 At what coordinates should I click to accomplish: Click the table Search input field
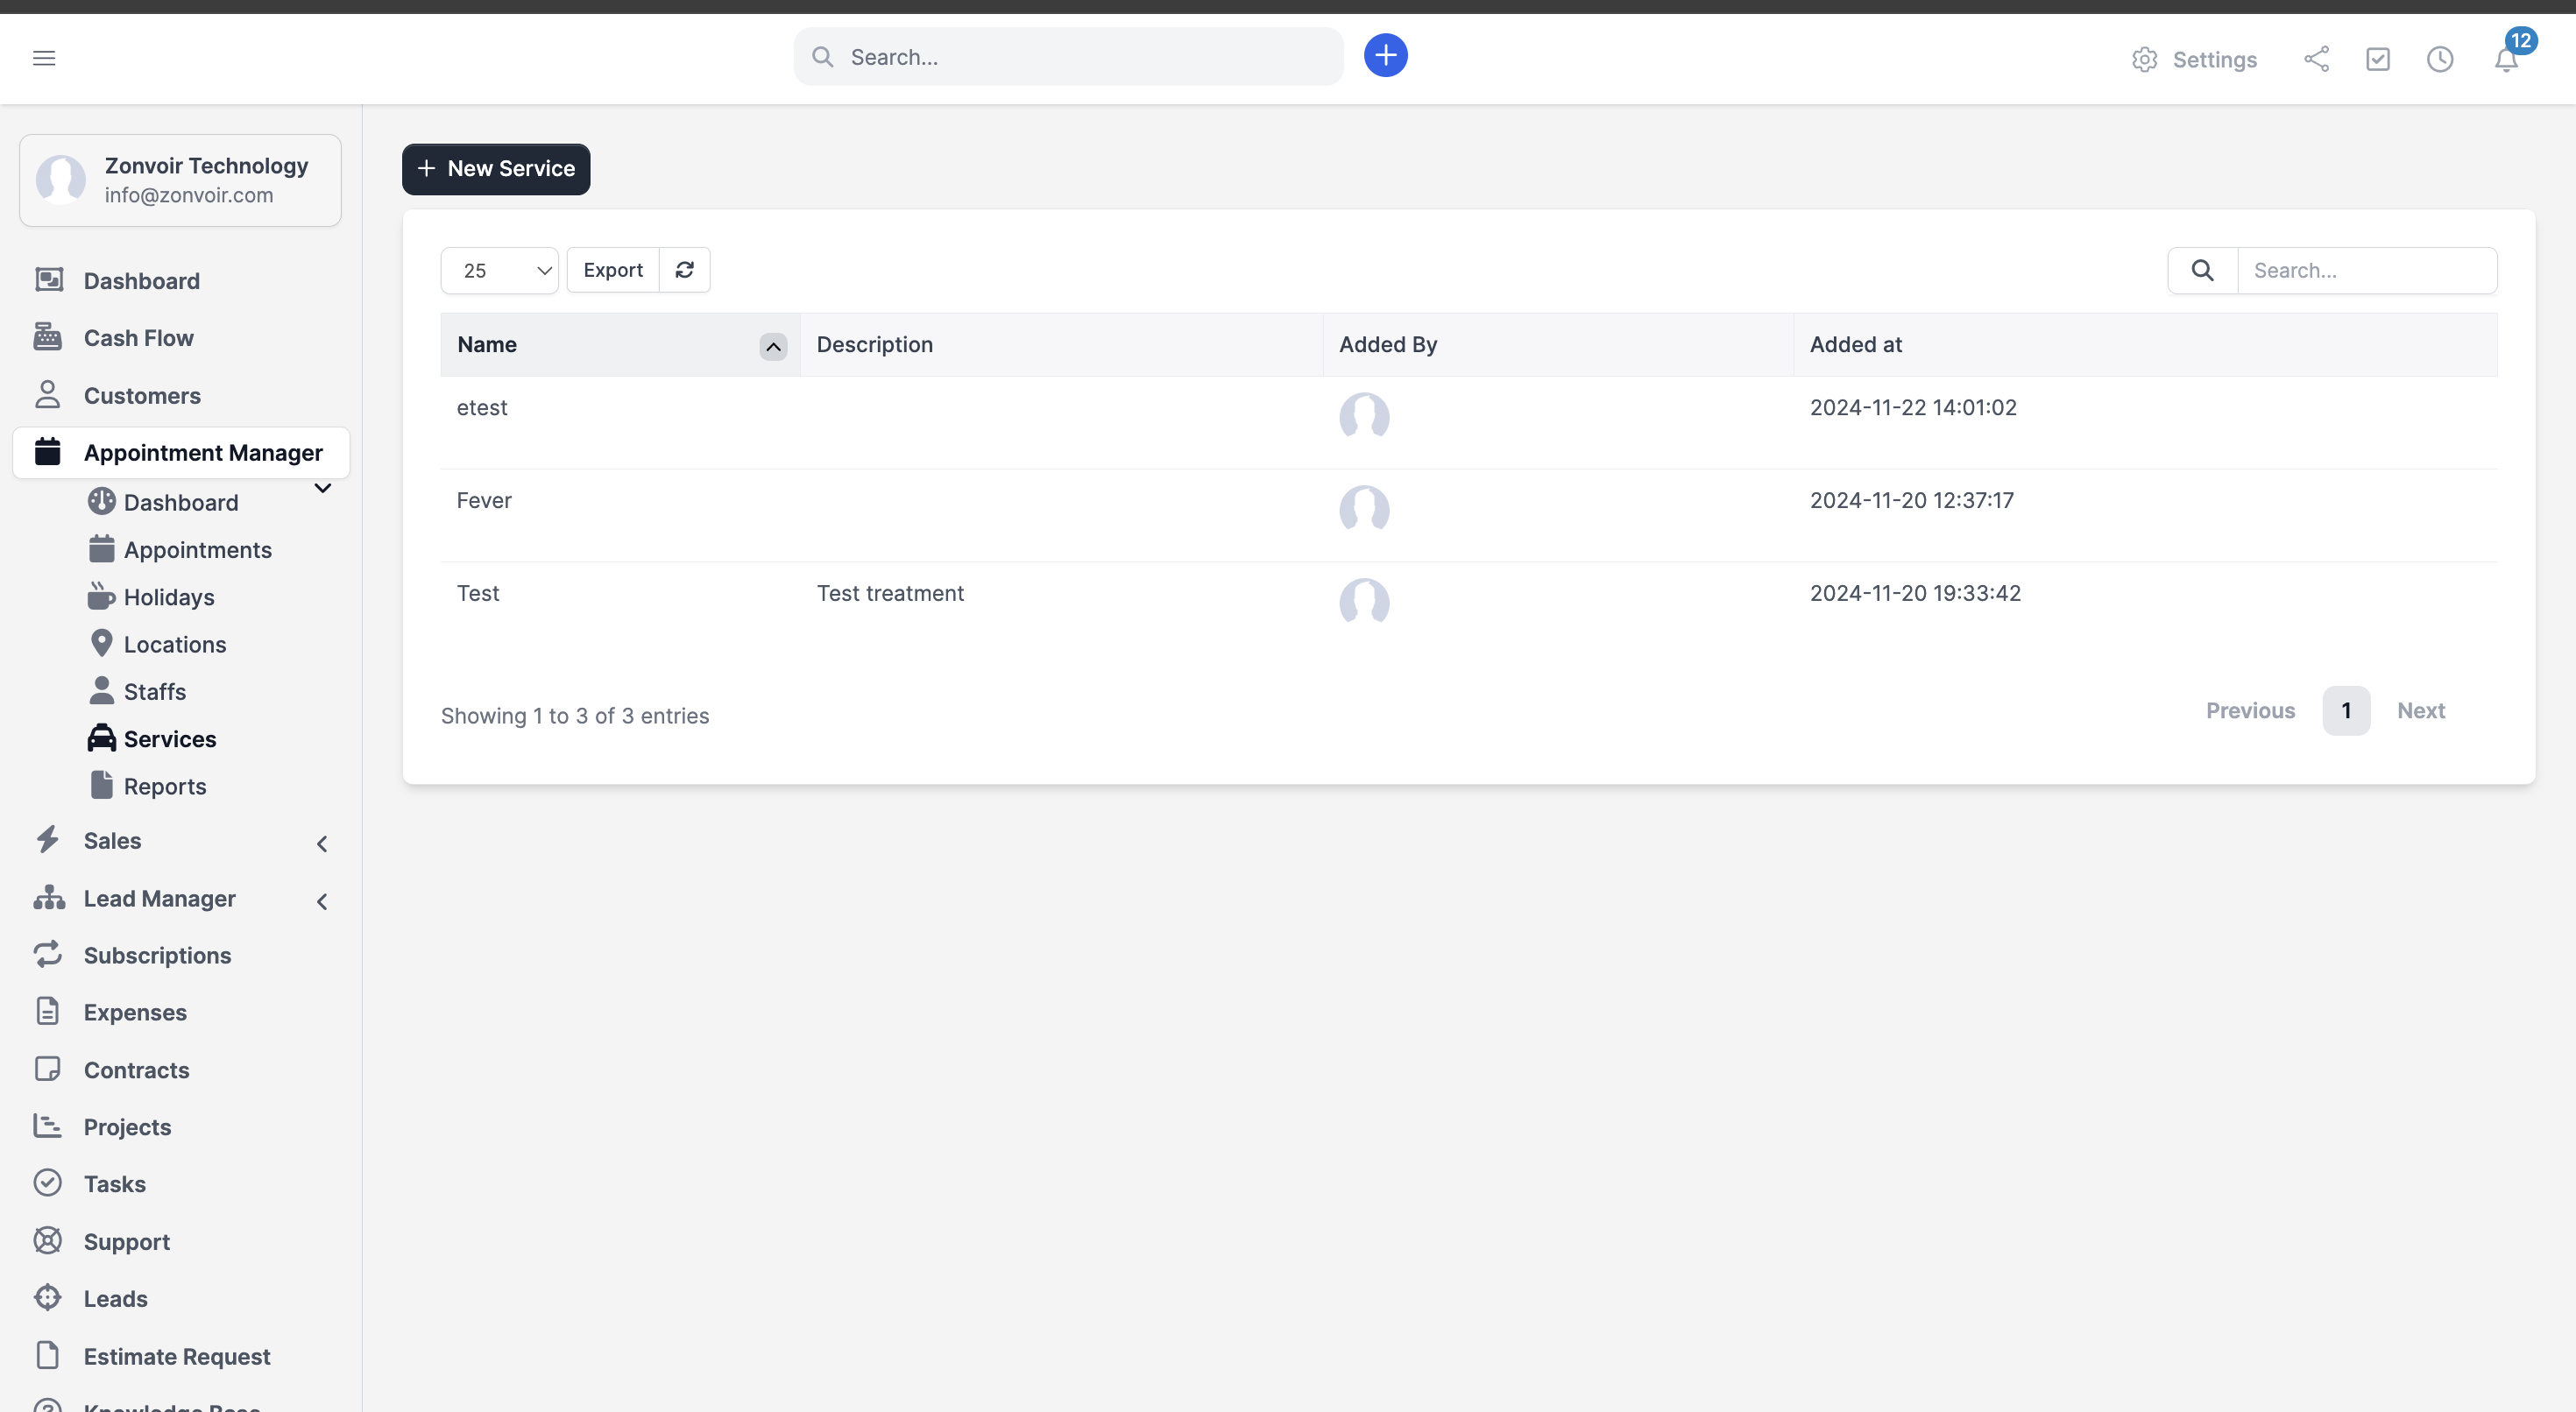tap(2365, 270)
